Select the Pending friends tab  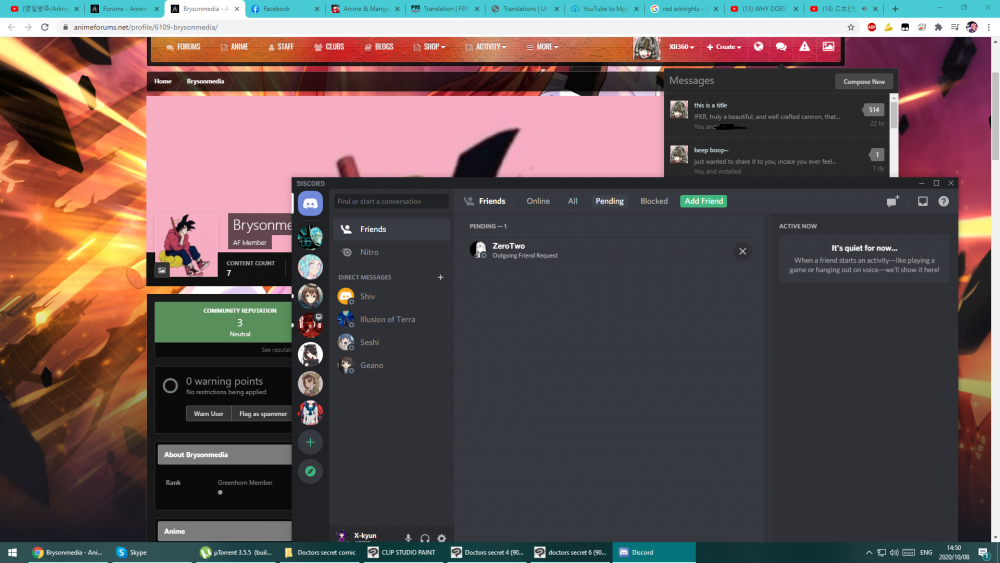(x=609, y=201)
